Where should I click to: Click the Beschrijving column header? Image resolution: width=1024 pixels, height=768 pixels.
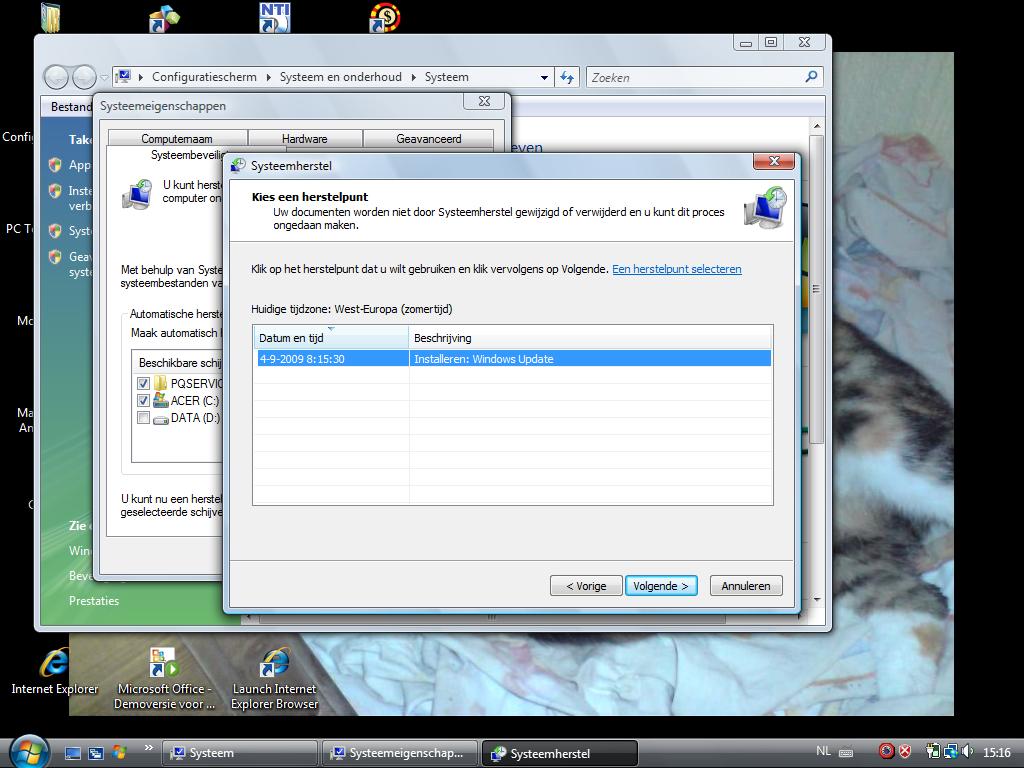[x=590, y=338]
